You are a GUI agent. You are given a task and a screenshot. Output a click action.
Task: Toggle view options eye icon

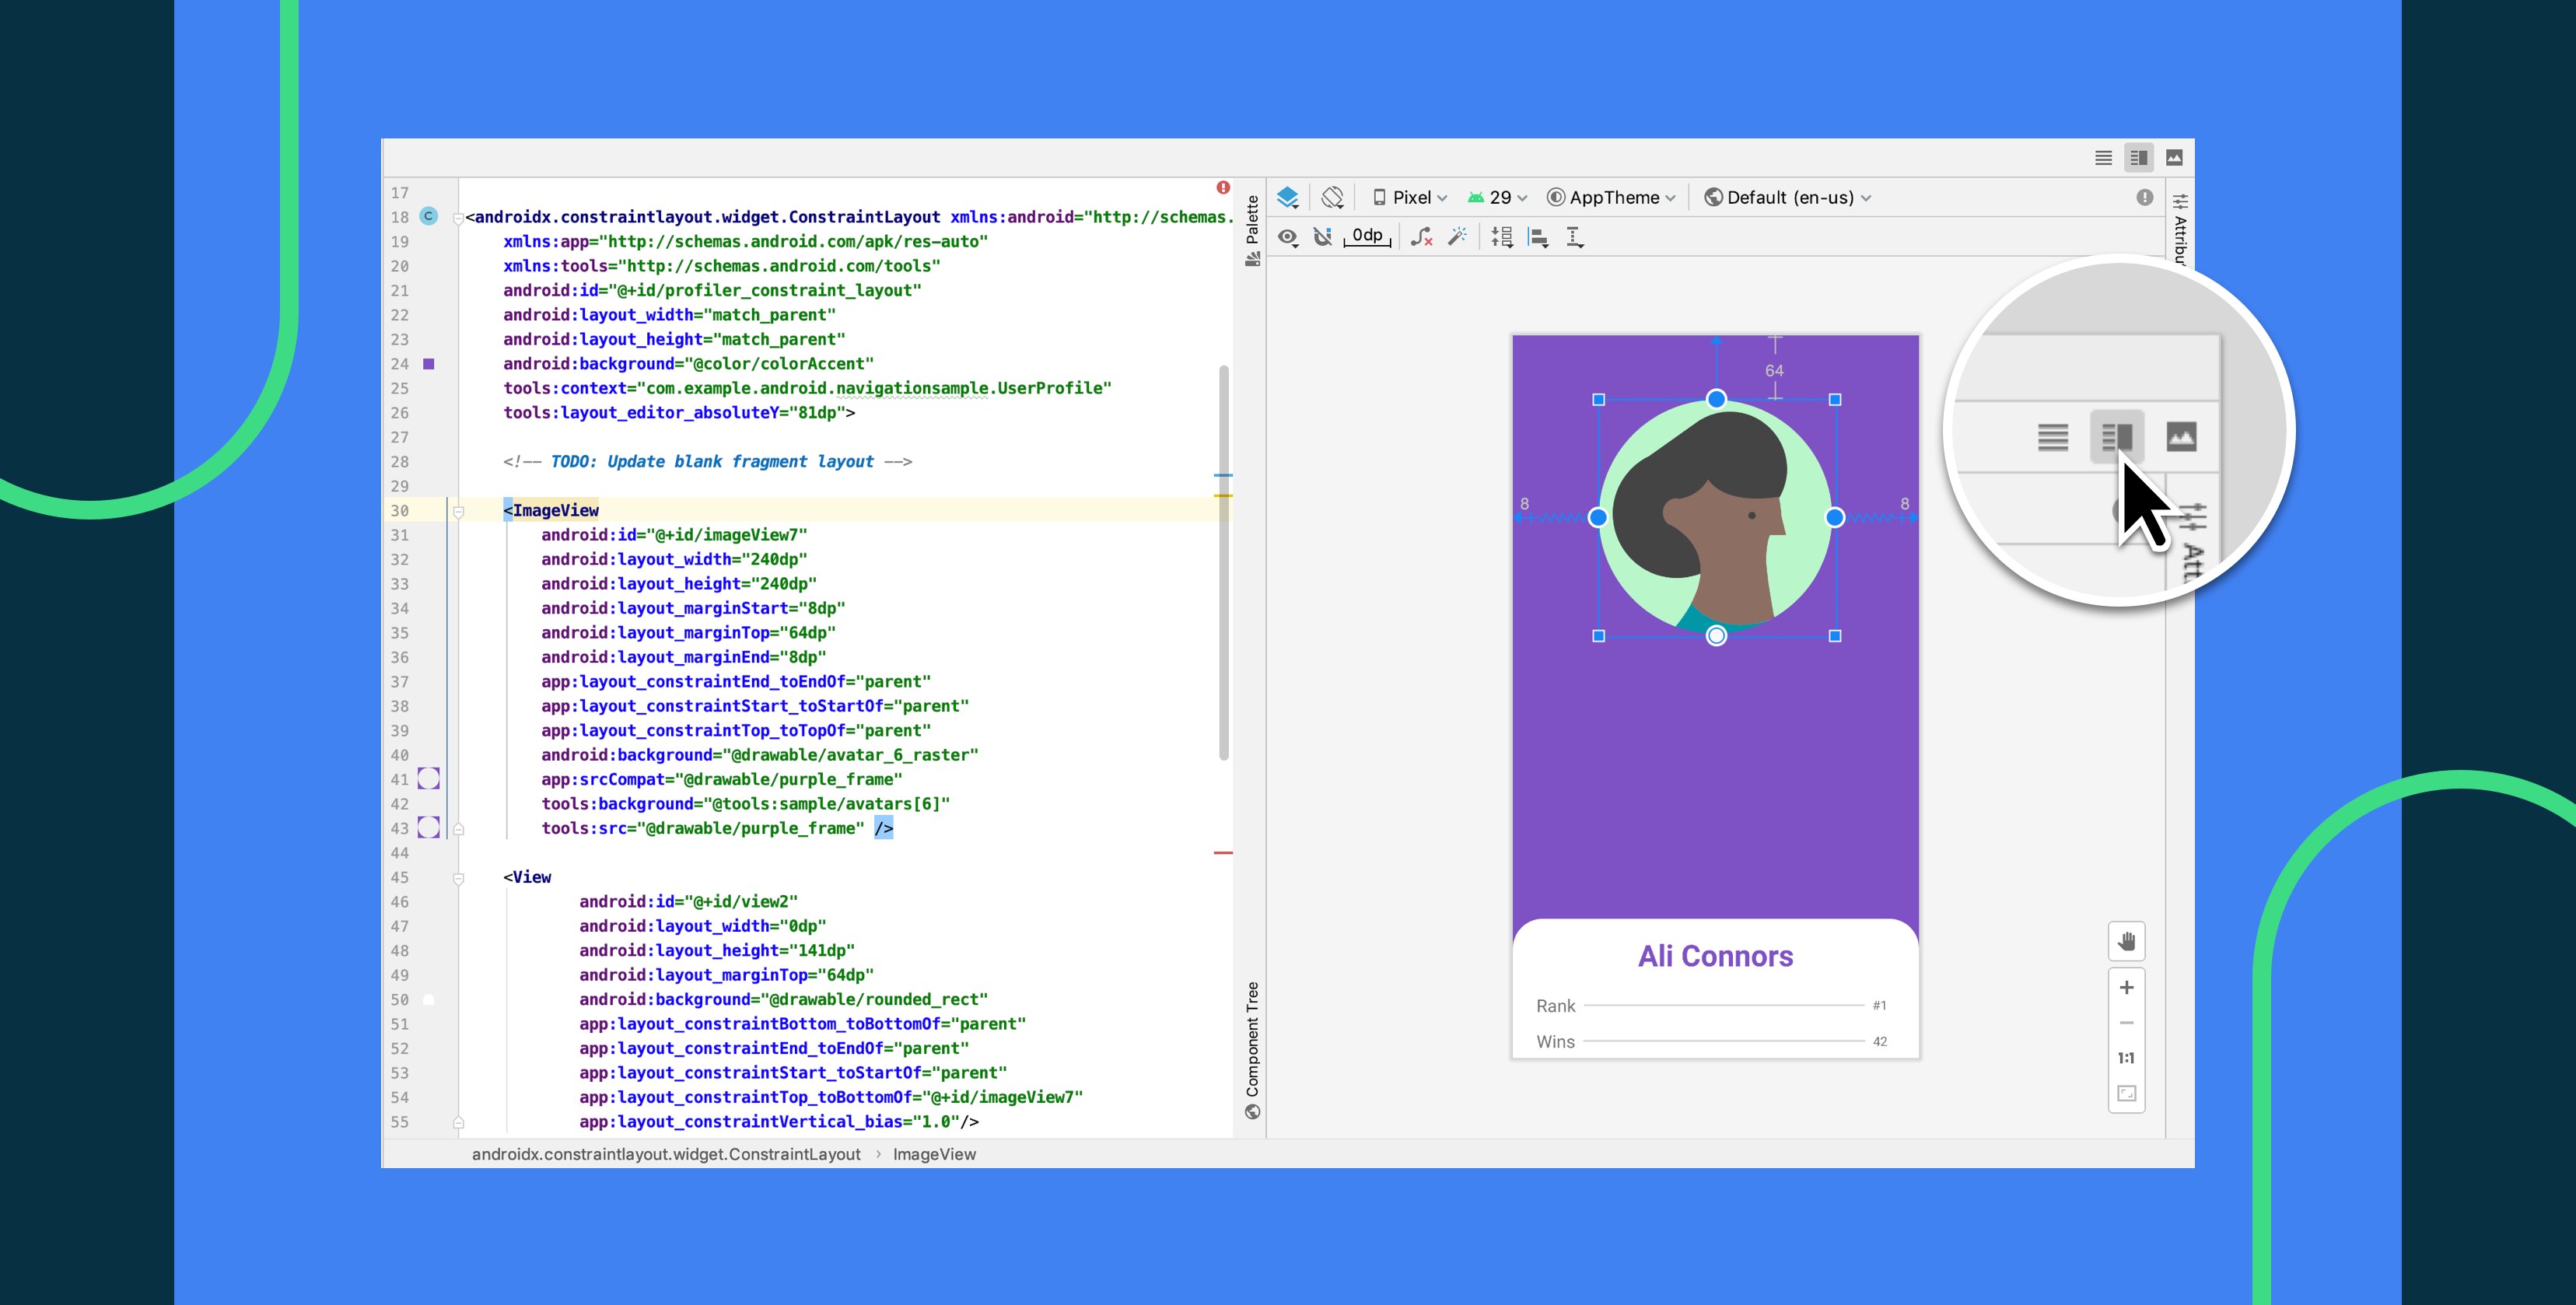[x=1288, y=237]
